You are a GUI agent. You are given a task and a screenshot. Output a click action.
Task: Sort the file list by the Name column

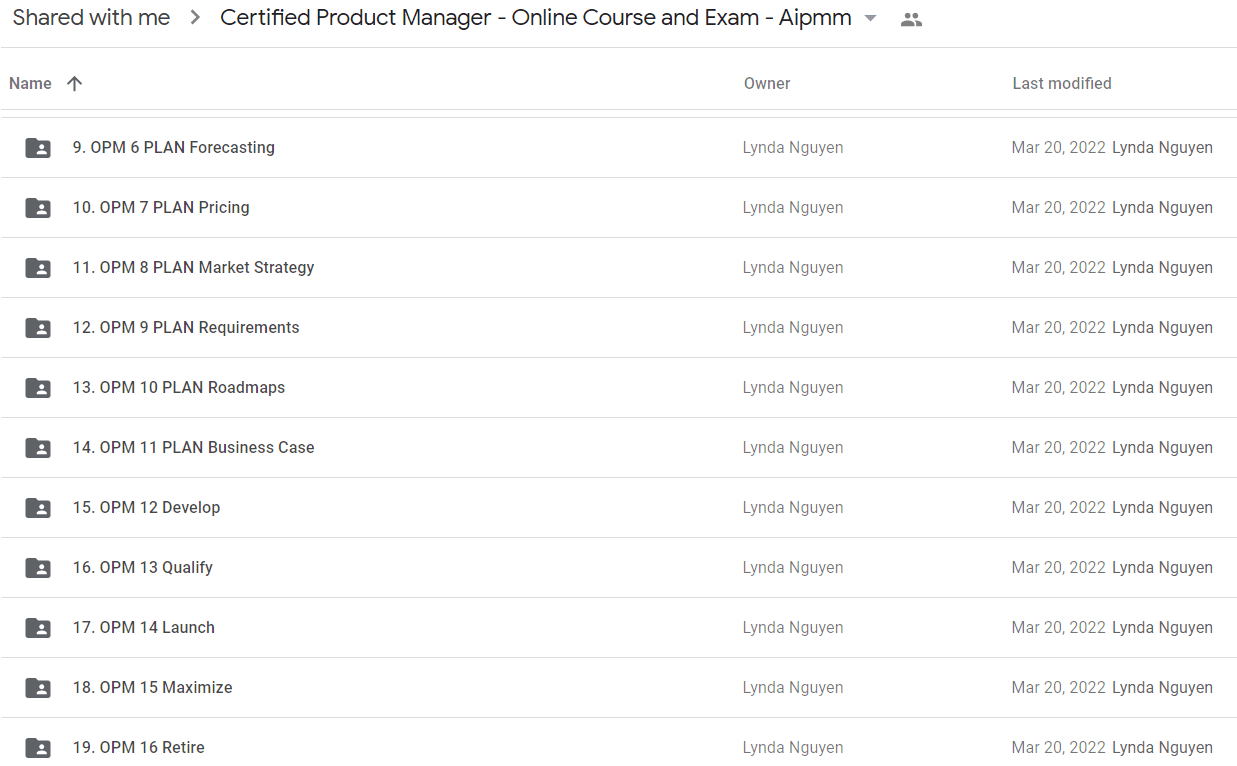(x=30, y=84)
